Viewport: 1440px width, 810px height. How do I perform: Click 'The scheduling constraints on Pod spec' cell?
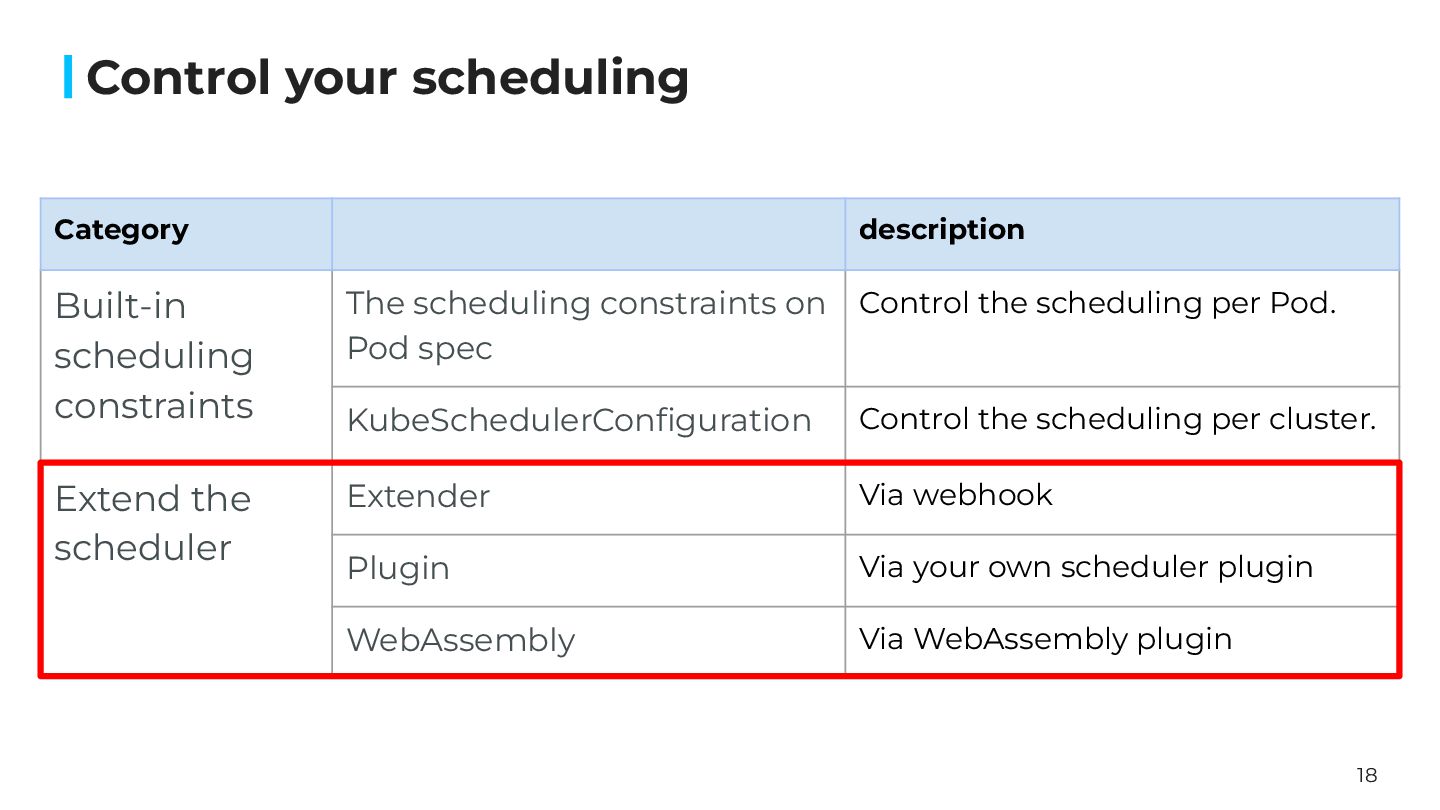[585, 326]
